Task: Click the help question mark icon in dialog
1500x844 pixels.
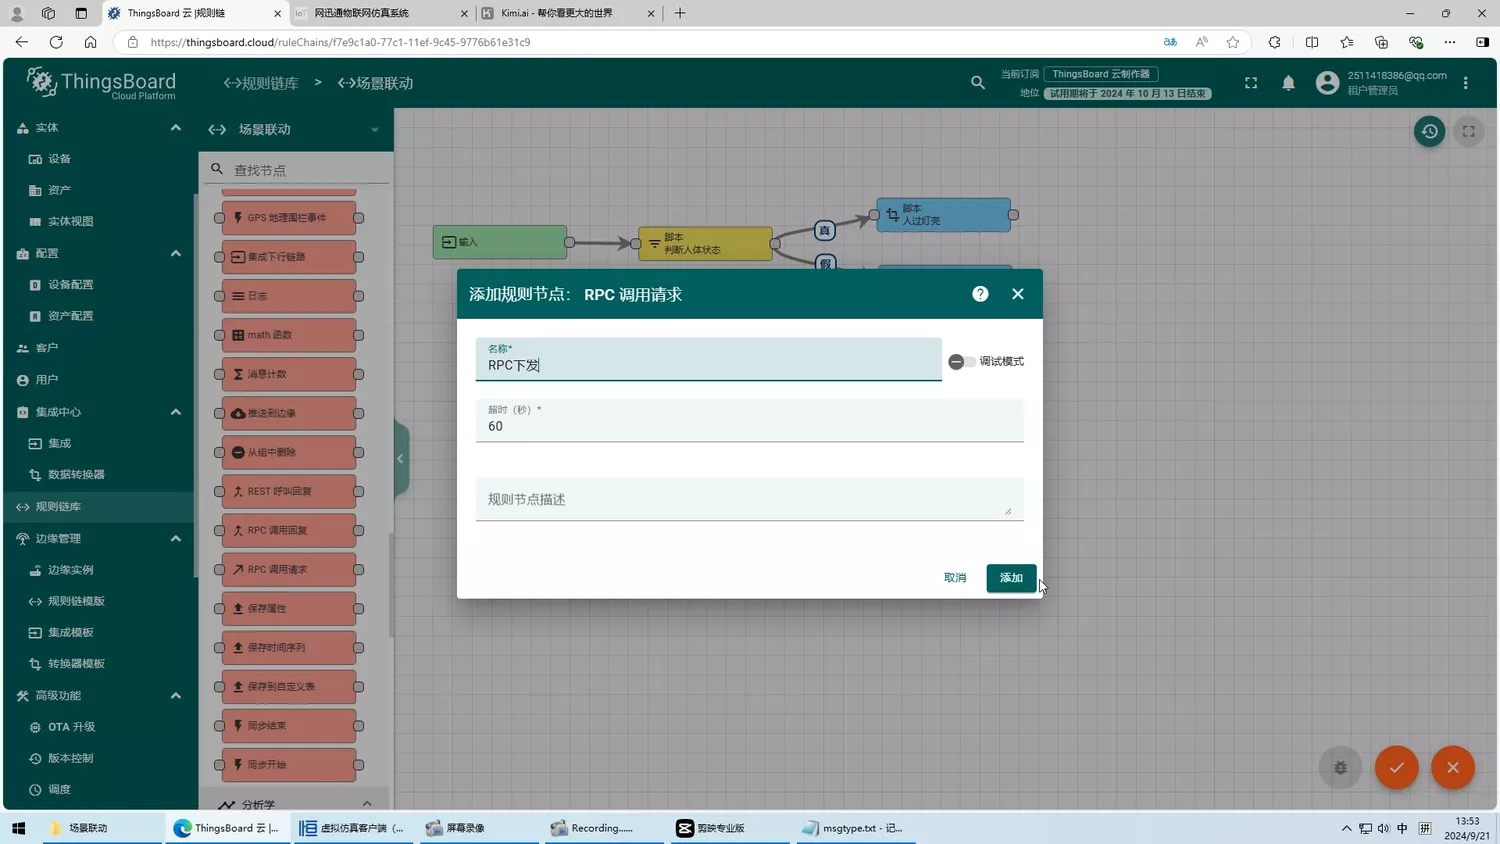Action: [980, 294]
